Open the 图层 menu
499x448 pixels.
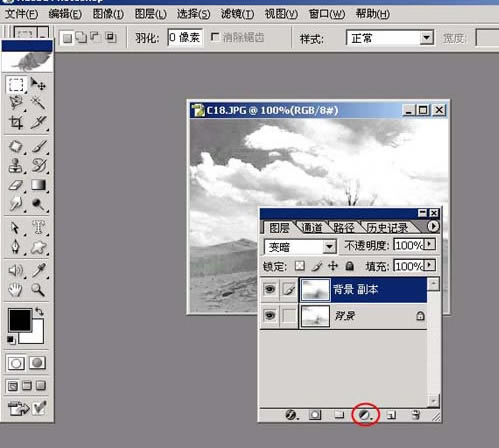pyautogui.click(x=151, y=14)
